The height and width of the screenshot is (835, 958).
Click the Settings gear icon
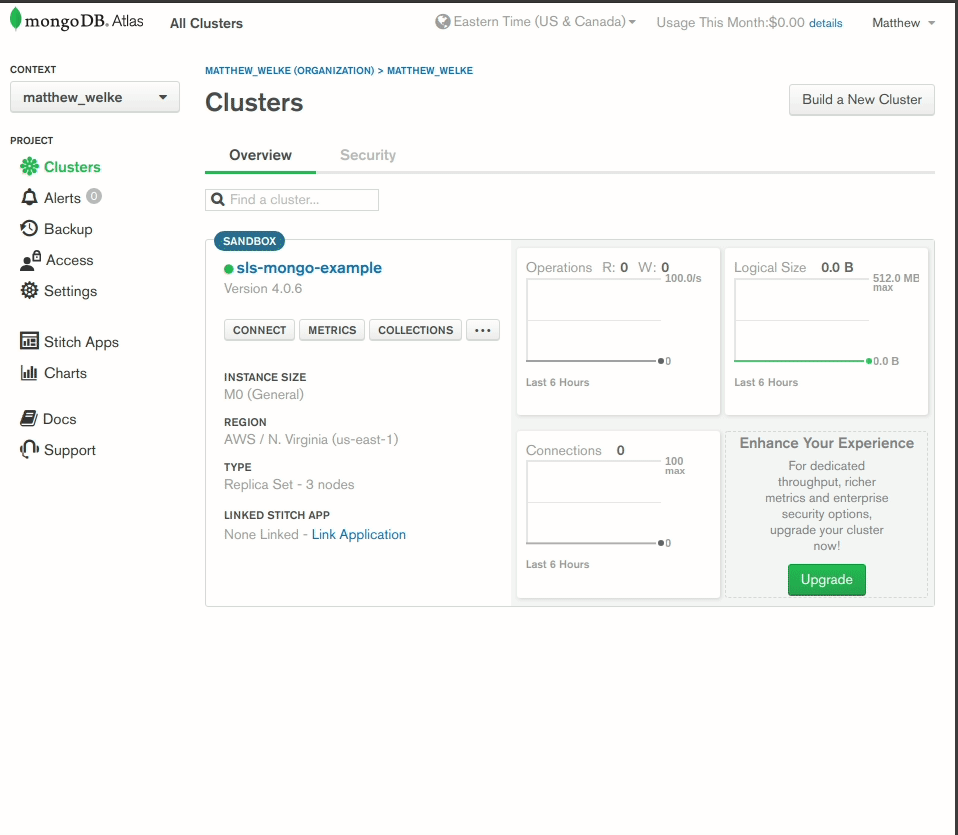(29, 290)
